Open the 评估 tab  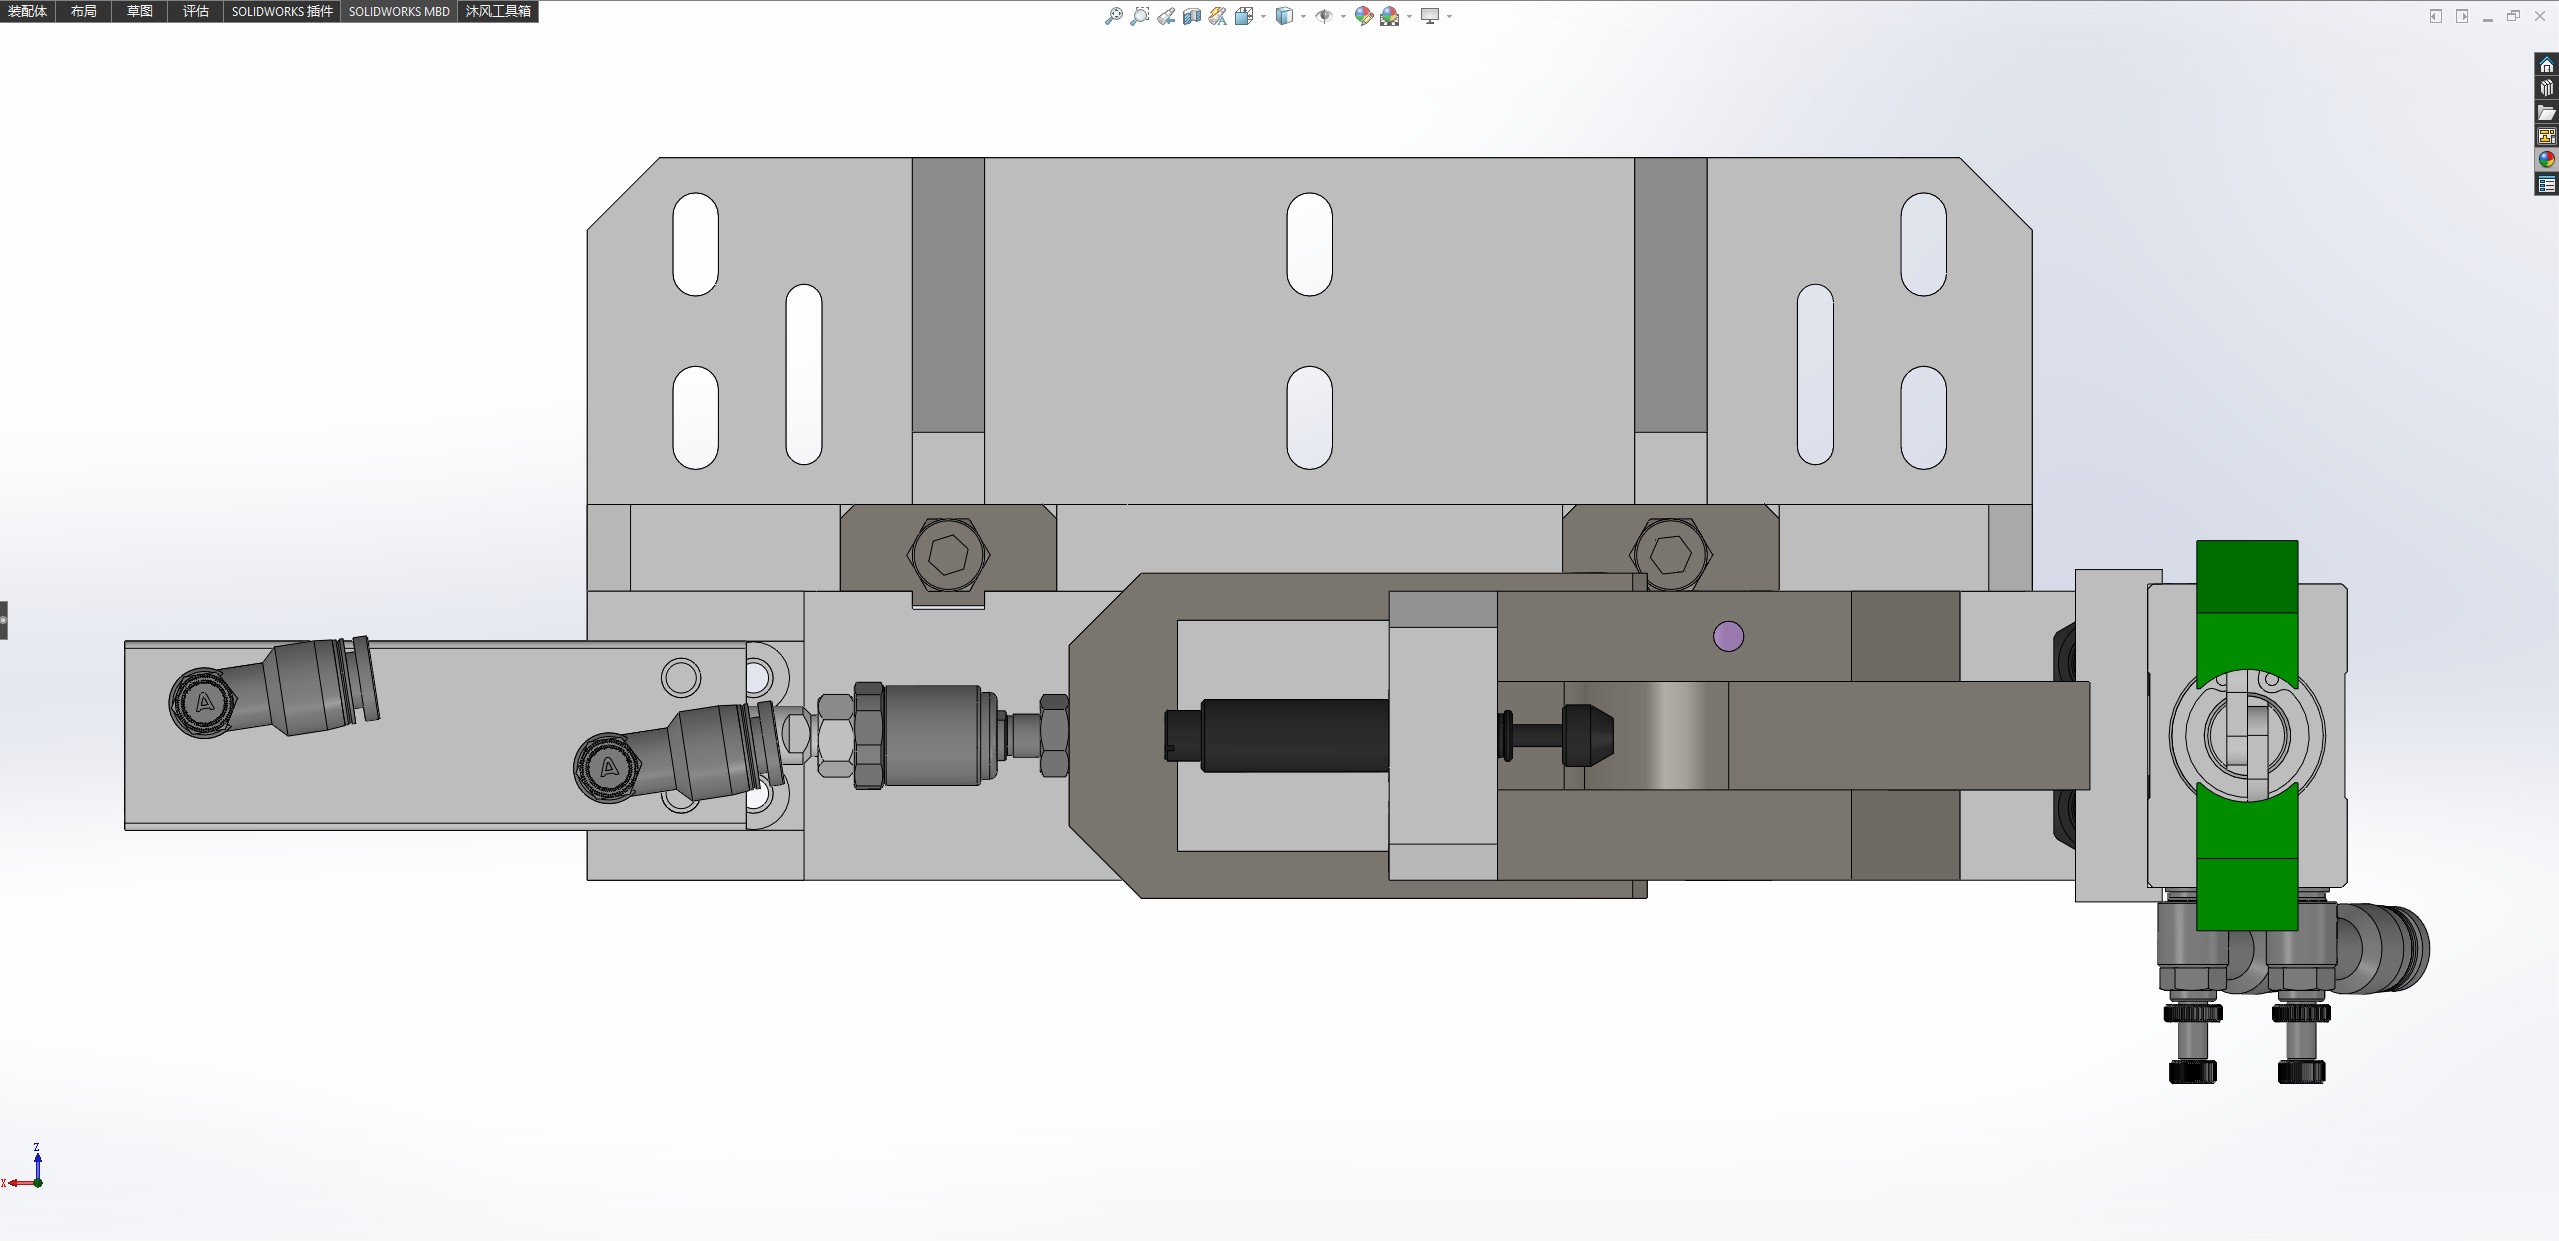pyautogui.click(x=196, y=11)
